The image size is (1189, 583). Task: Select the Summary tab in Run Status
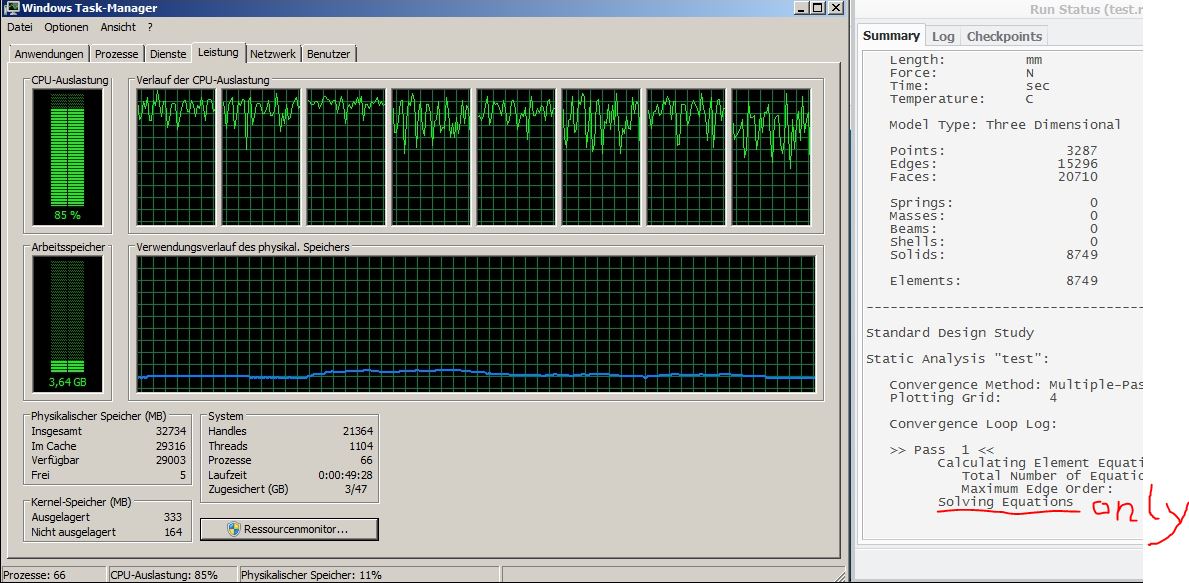click(891, 36)
